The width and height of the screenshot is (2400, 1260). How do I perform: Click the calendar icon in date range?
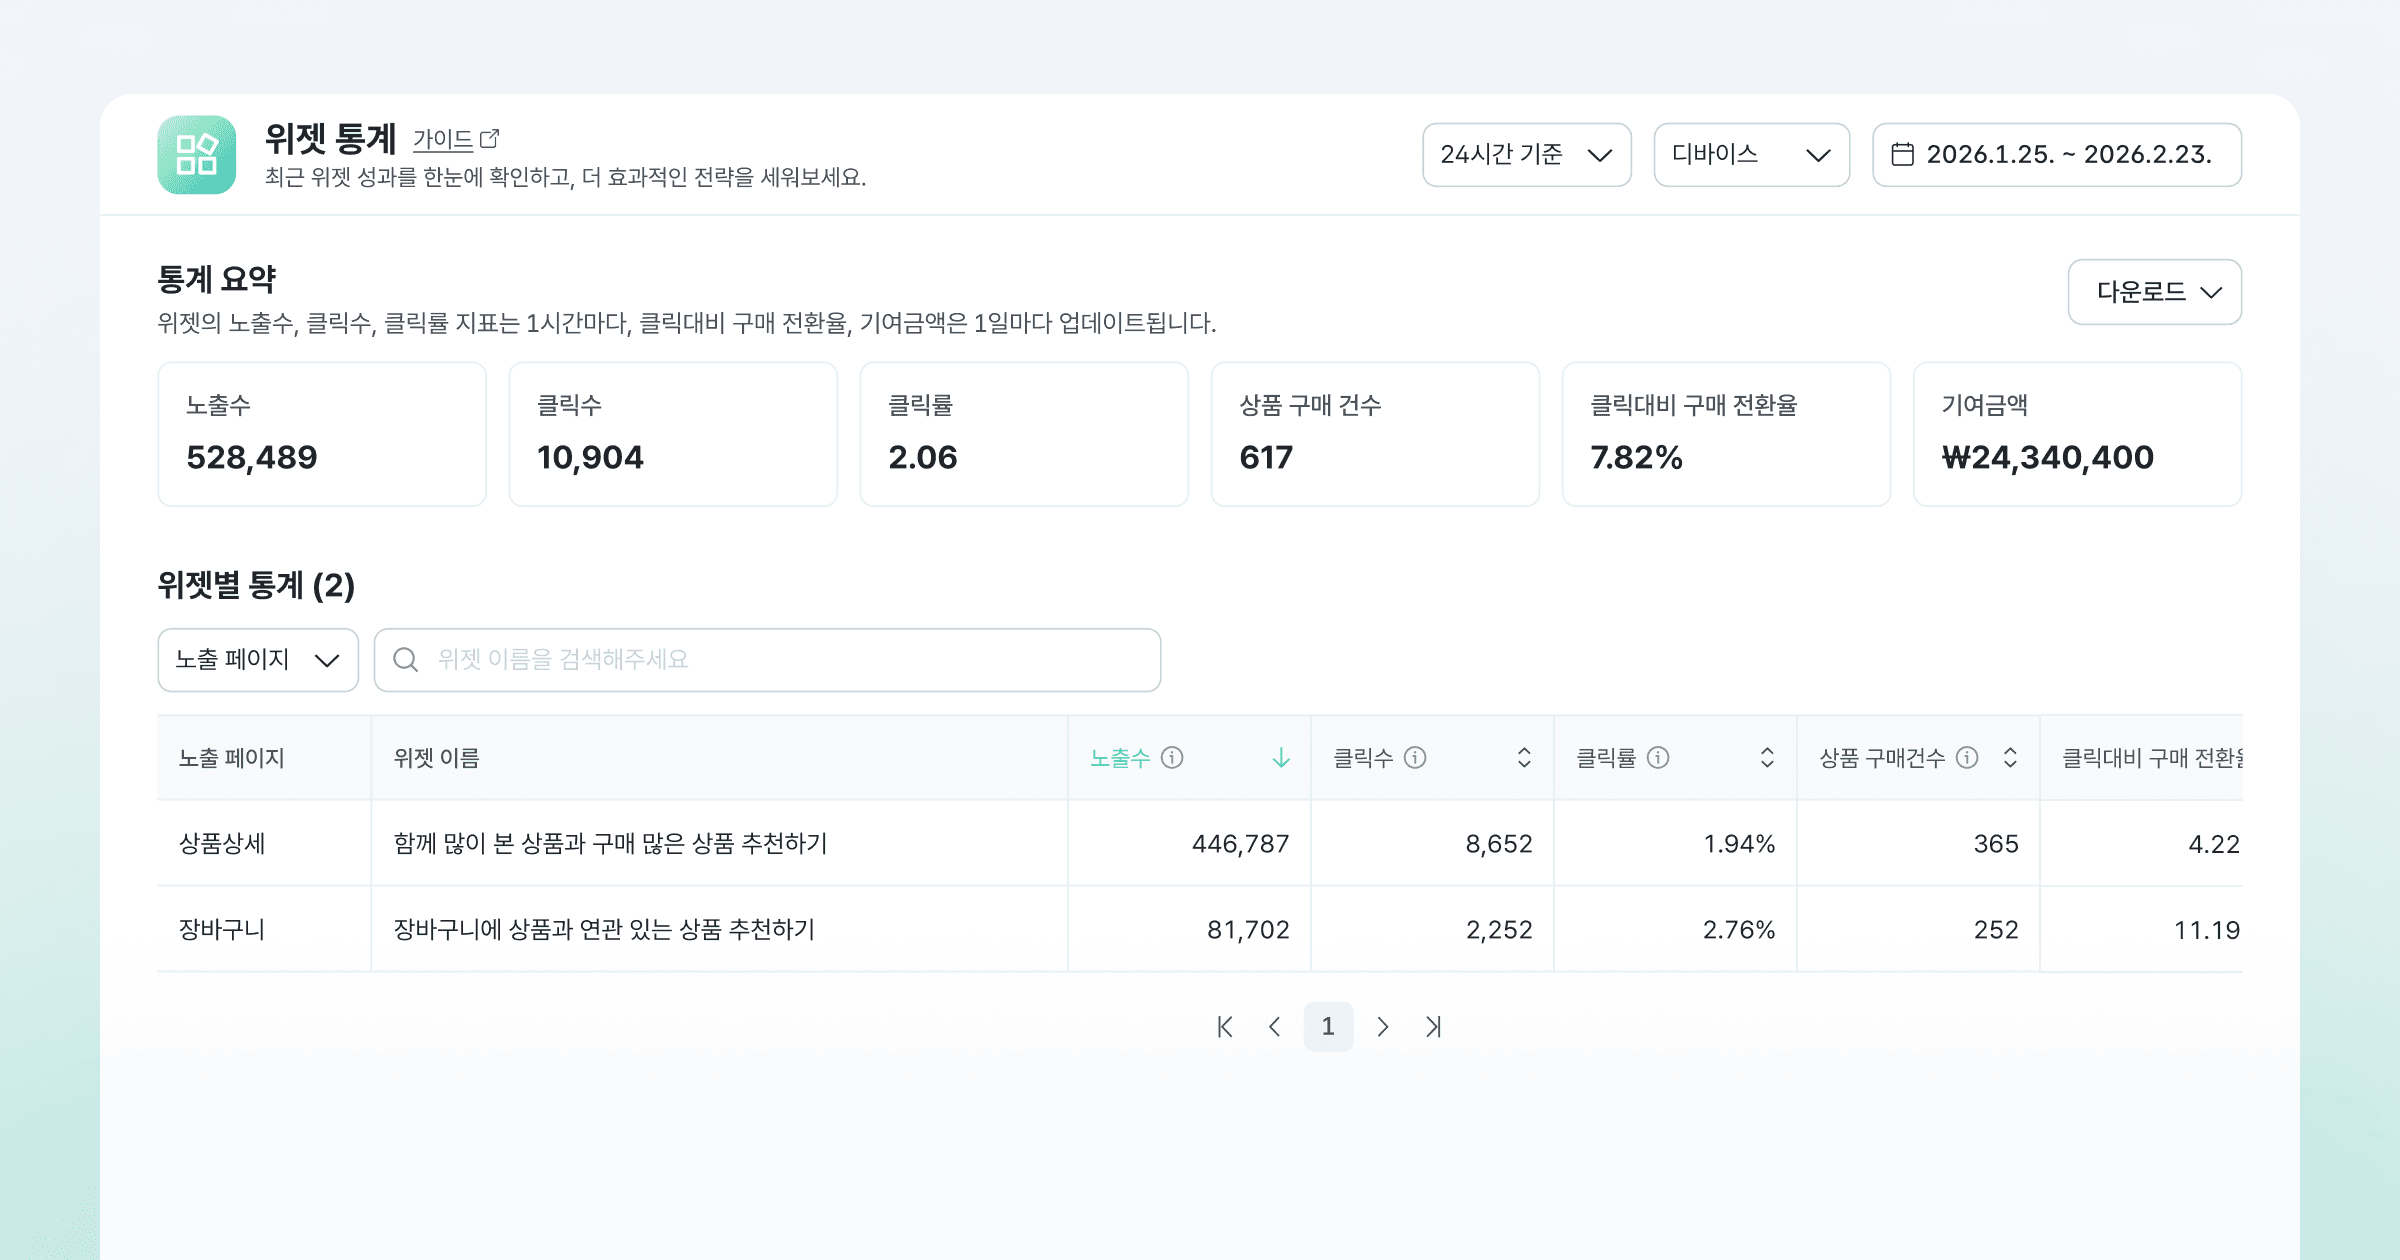click(1902, 155)
